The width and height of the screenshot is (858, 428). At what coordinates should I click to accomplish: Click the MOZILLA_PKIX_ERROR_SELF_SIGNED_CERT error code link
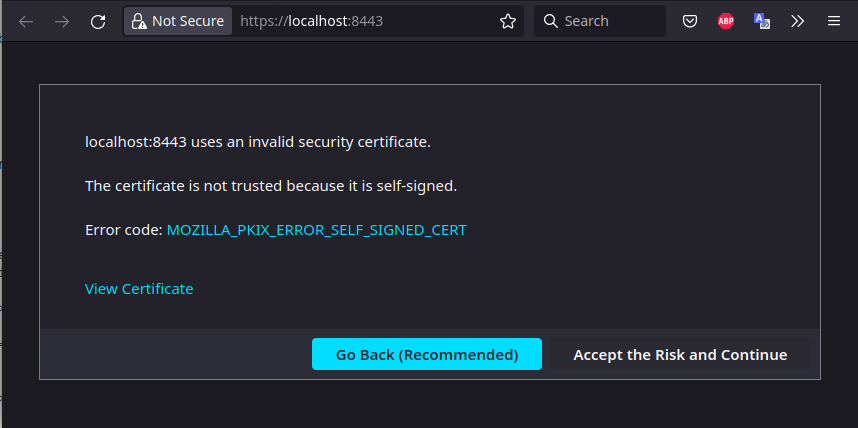coord(316,230)
